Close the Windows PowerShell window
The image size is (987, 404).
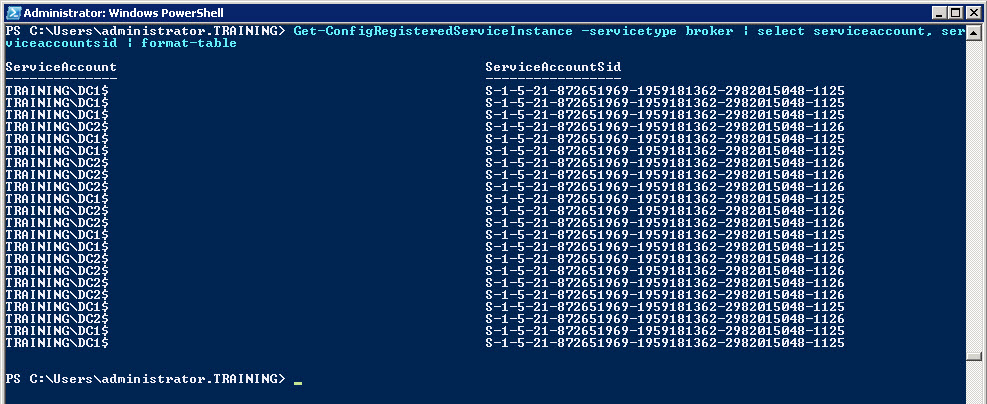pos(972,11)
